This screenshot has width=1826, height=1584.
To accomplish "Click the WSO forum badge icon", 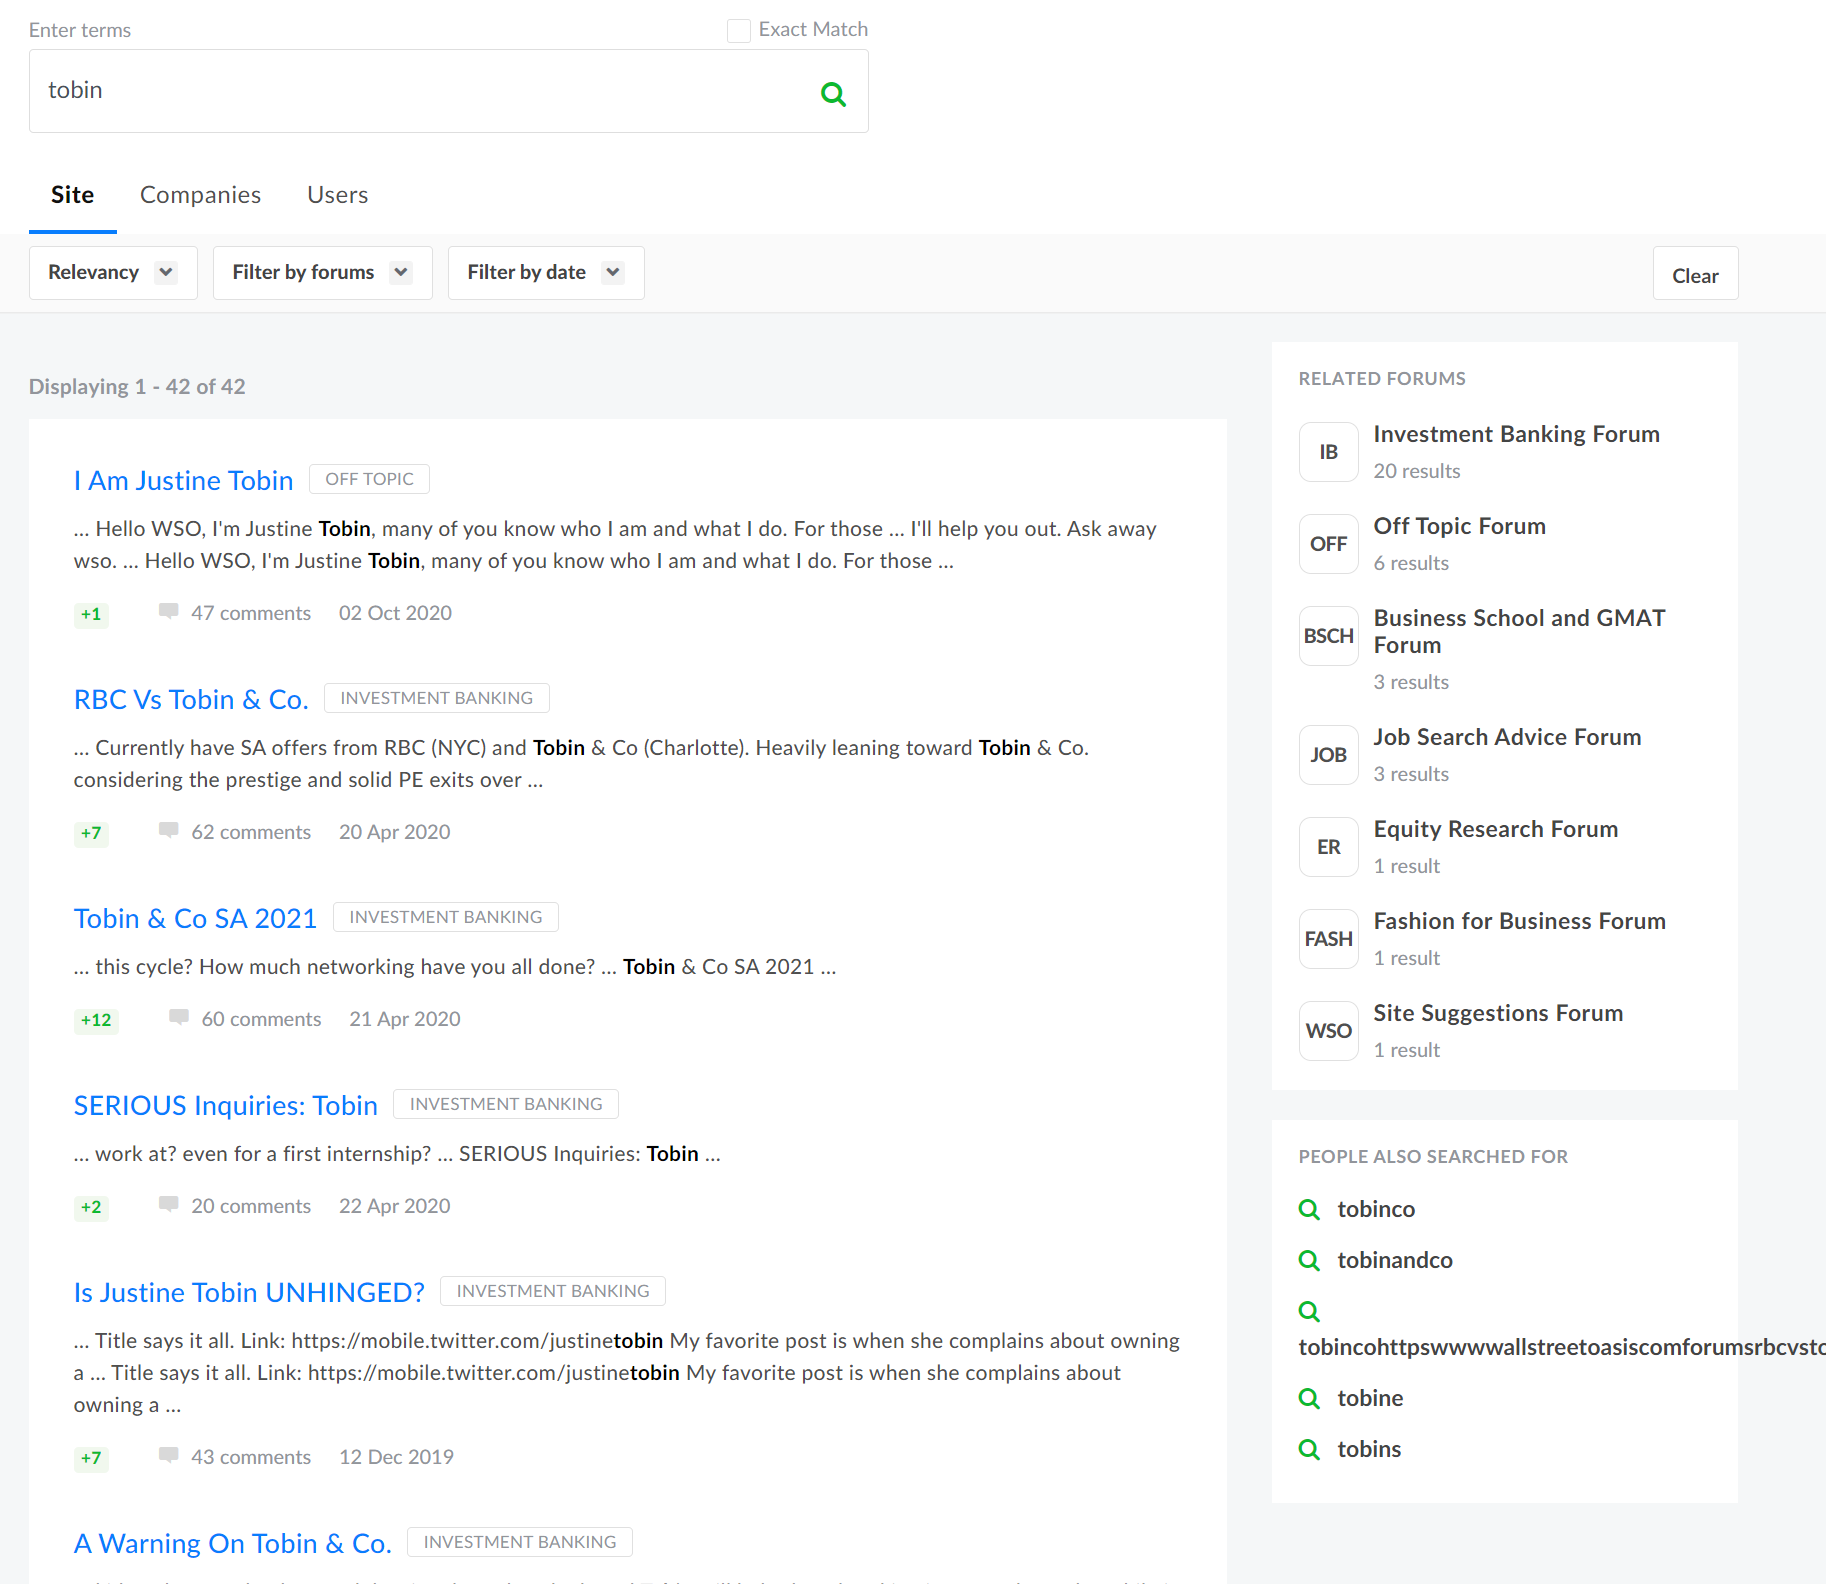I will (1328, 1031).
